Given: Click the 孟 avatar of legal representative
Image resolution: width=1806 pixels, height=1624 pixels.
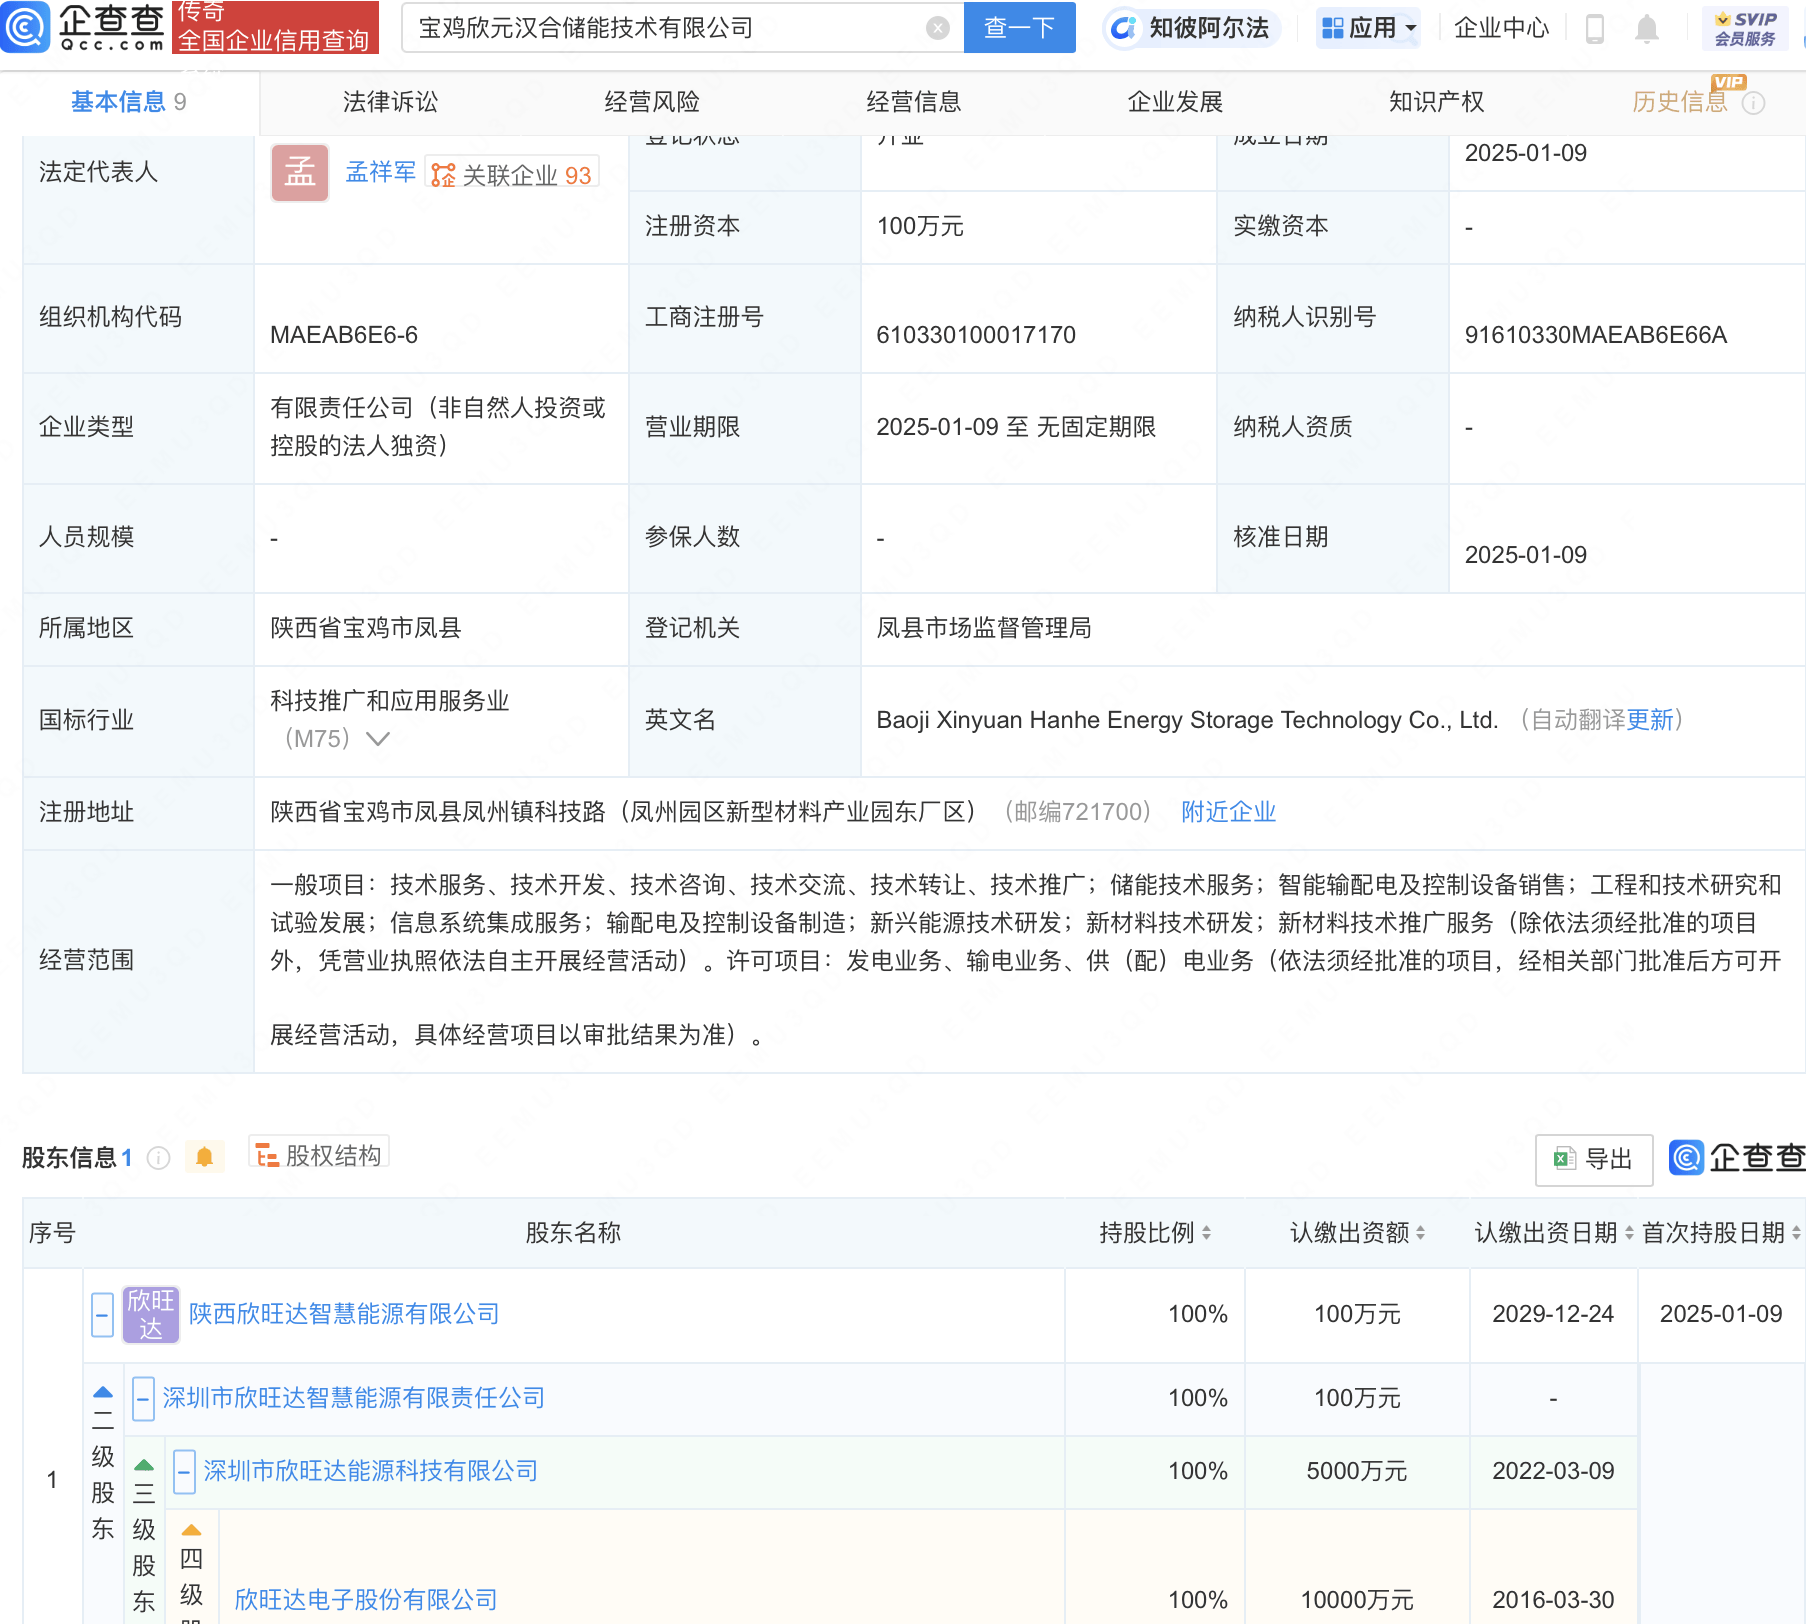Looking at the screenshot, I should [300, 173].
